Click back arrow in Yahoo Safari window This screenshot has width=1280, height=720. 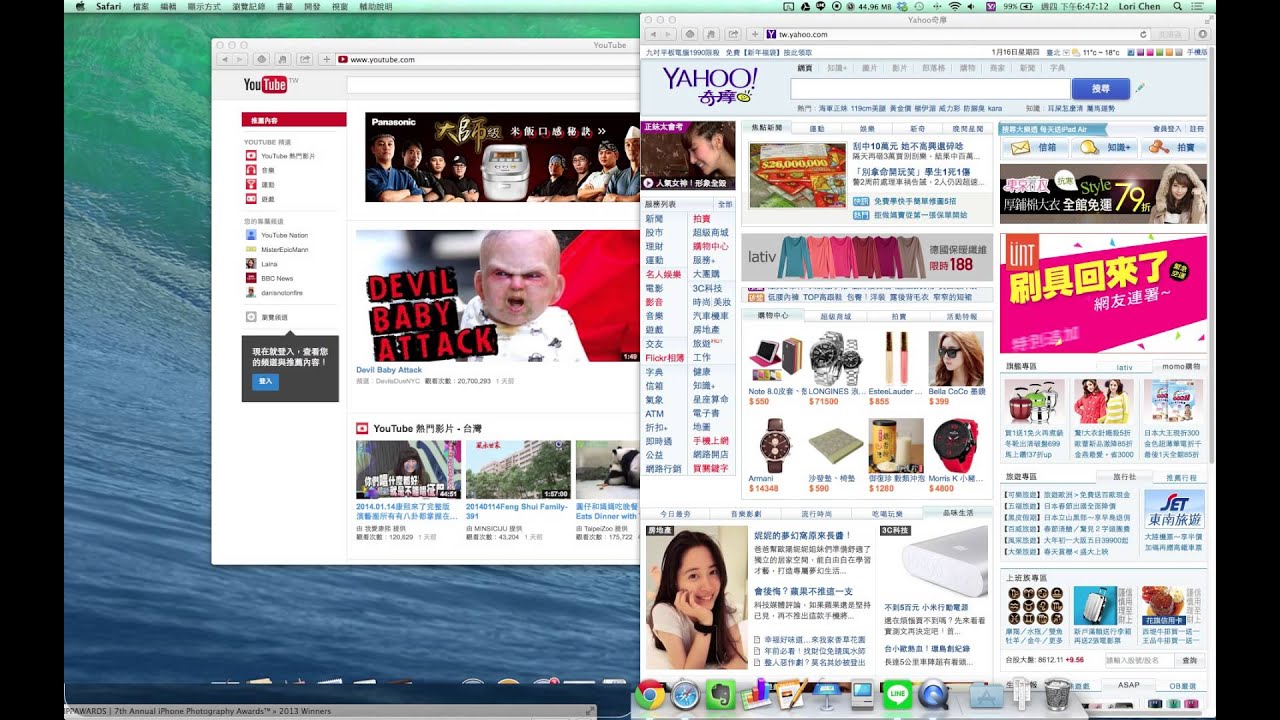(x=655, y=34)
